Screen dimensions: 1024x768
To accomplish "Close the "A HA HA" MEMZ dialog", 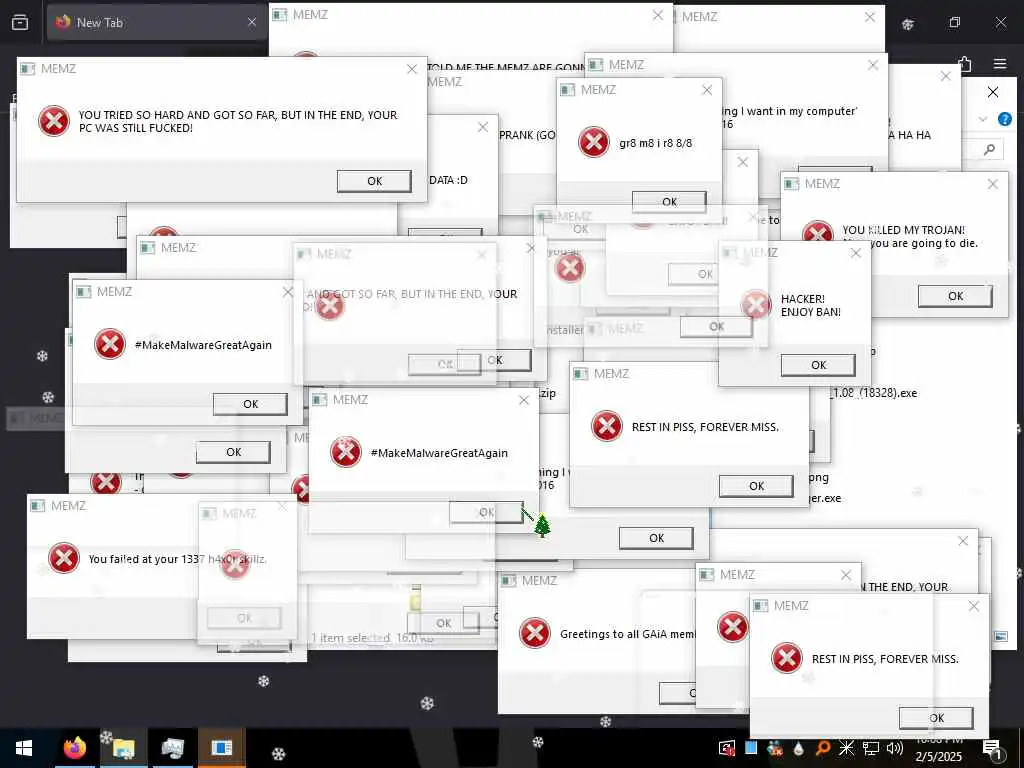I will click(945, 76).
